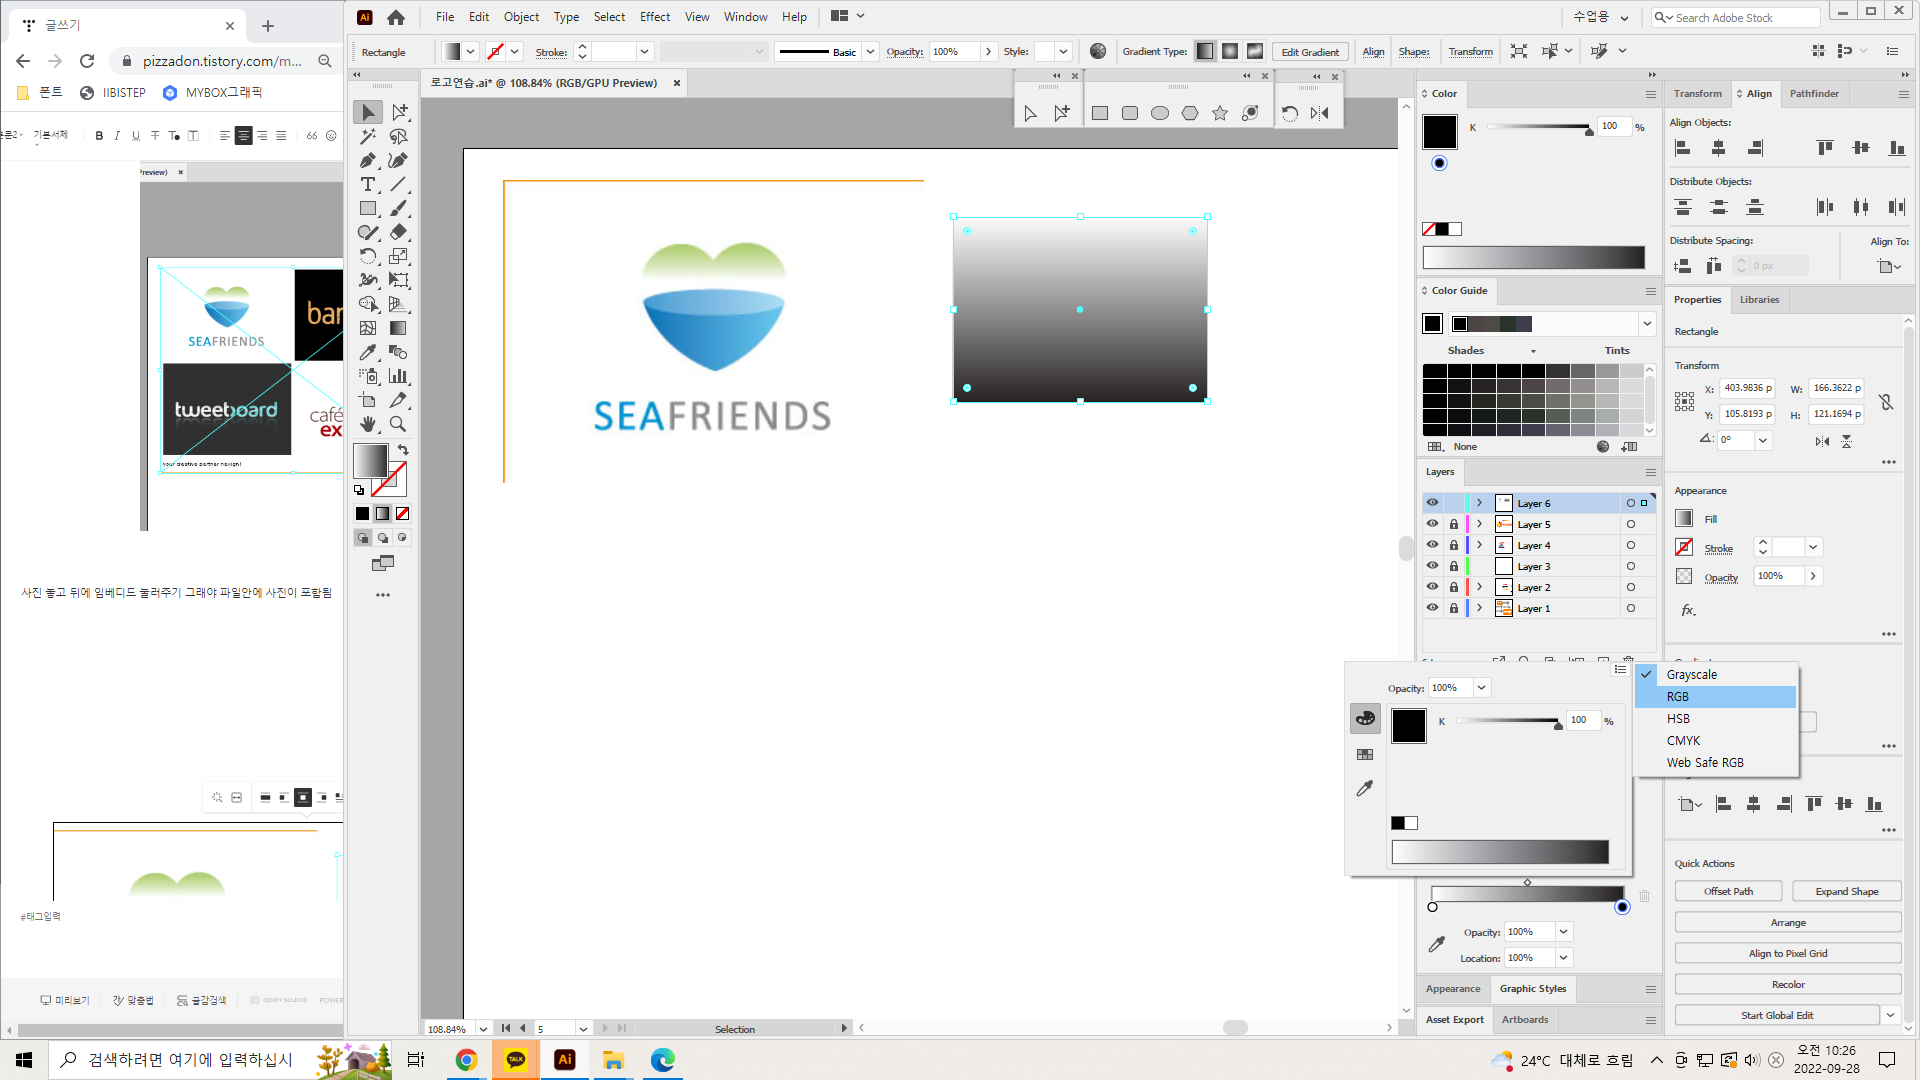Select the Mesh tool
This screenshot has width=1920, height=1080.
tap(368, 328)
